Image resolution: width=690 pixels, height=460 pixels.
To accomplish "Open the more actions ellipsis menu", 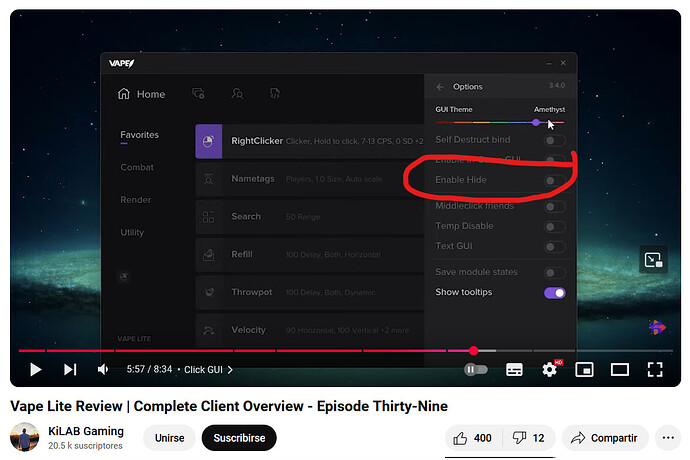I will tap(667, 438).
